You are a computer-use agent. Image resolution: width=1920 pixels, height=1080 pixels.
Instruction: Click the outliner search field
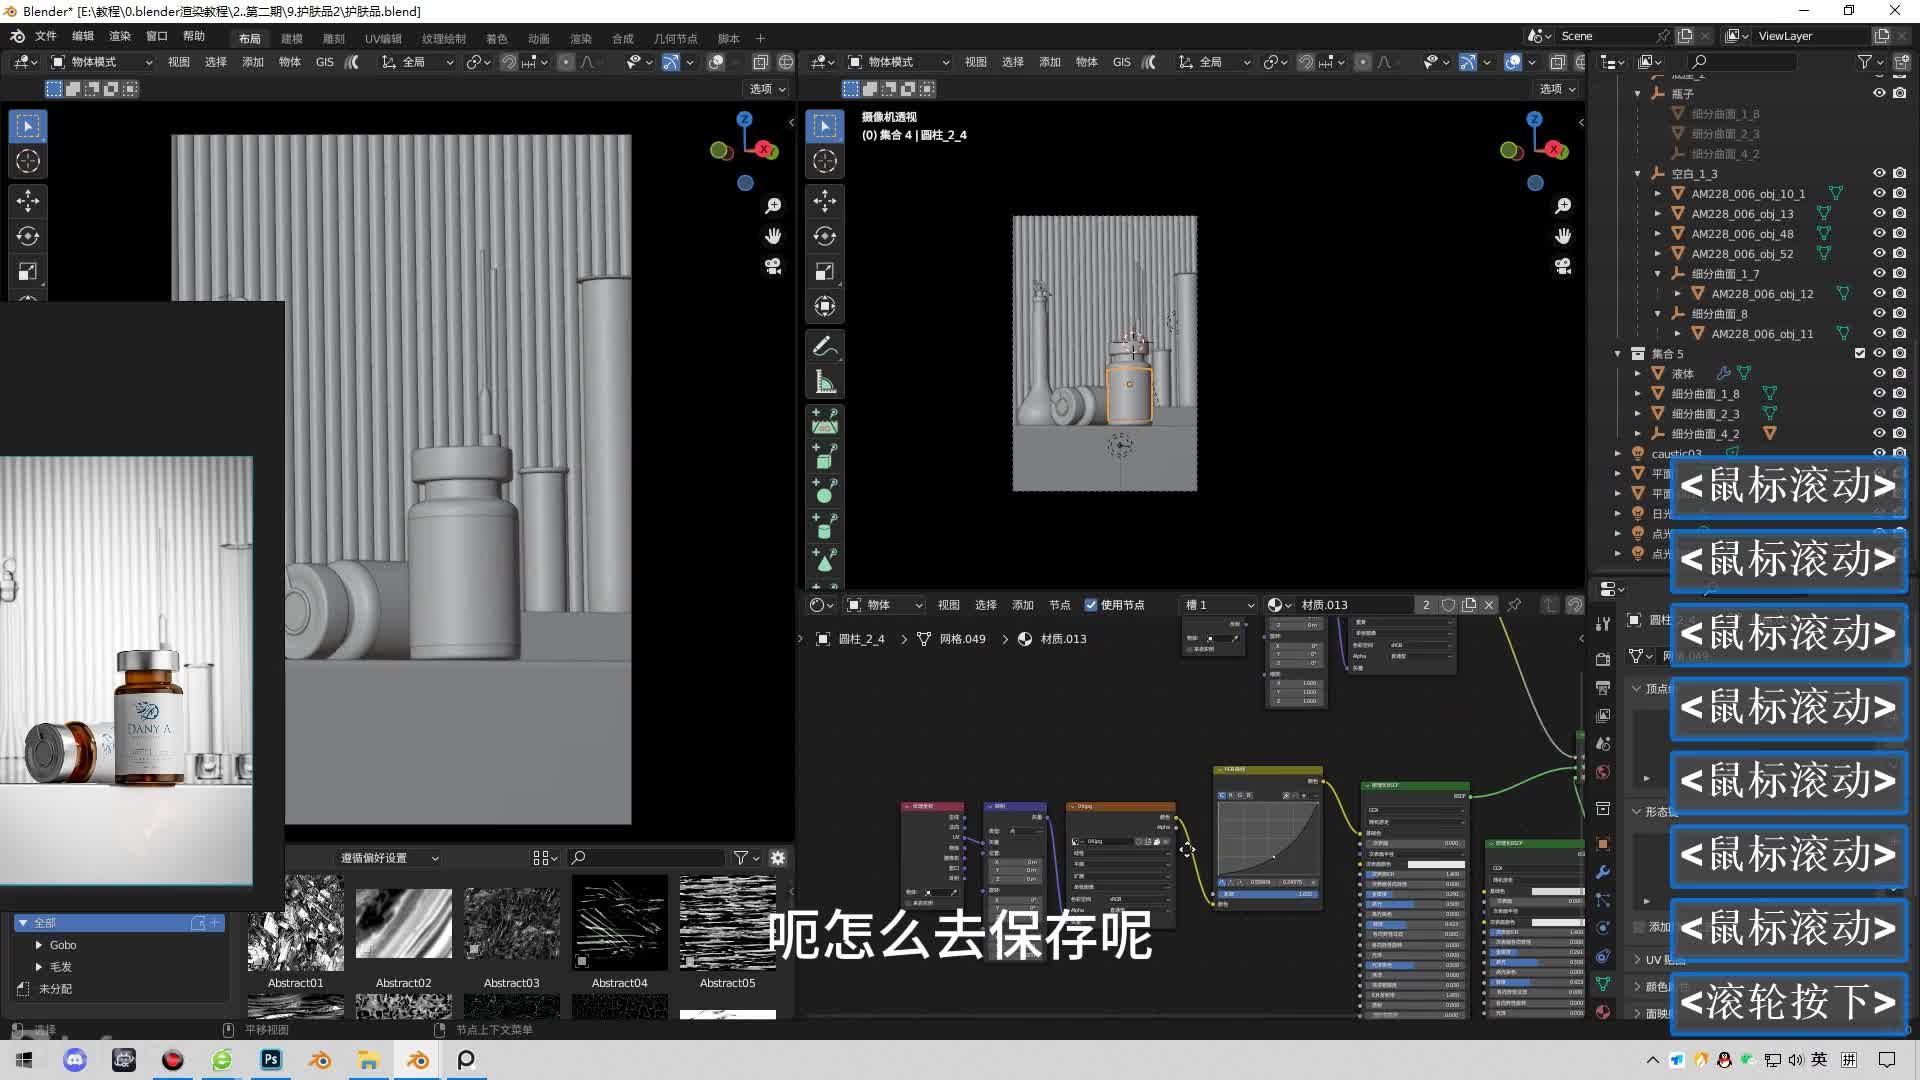pyautogui.click(x=1743, y=62)
